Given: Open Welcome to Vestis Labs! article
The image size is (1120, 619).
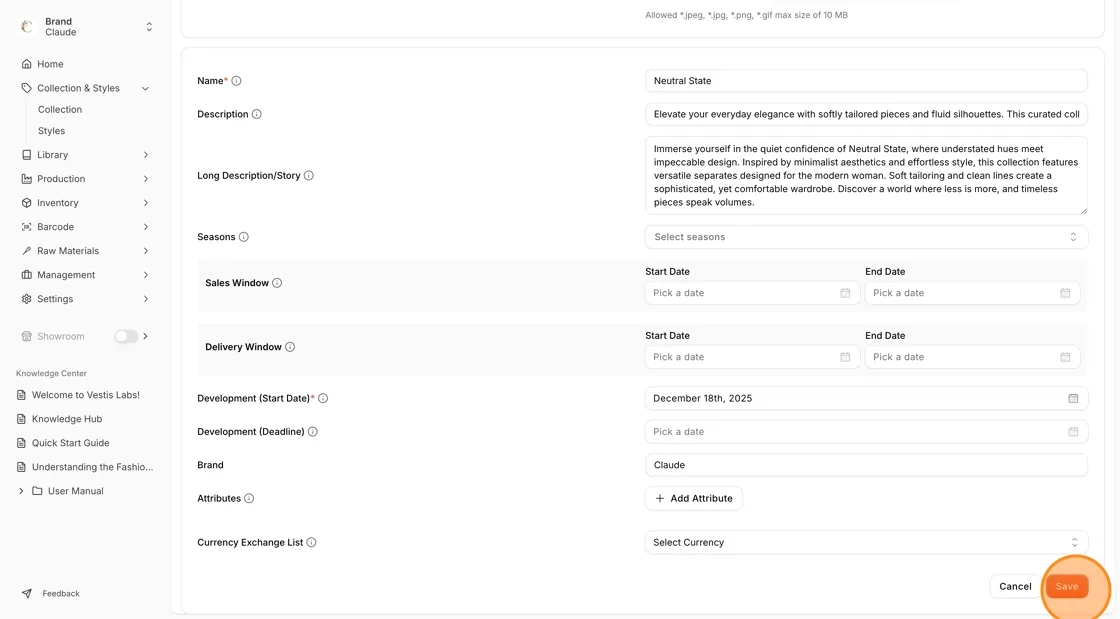Looking at the screenshot, I should point(86,395).
